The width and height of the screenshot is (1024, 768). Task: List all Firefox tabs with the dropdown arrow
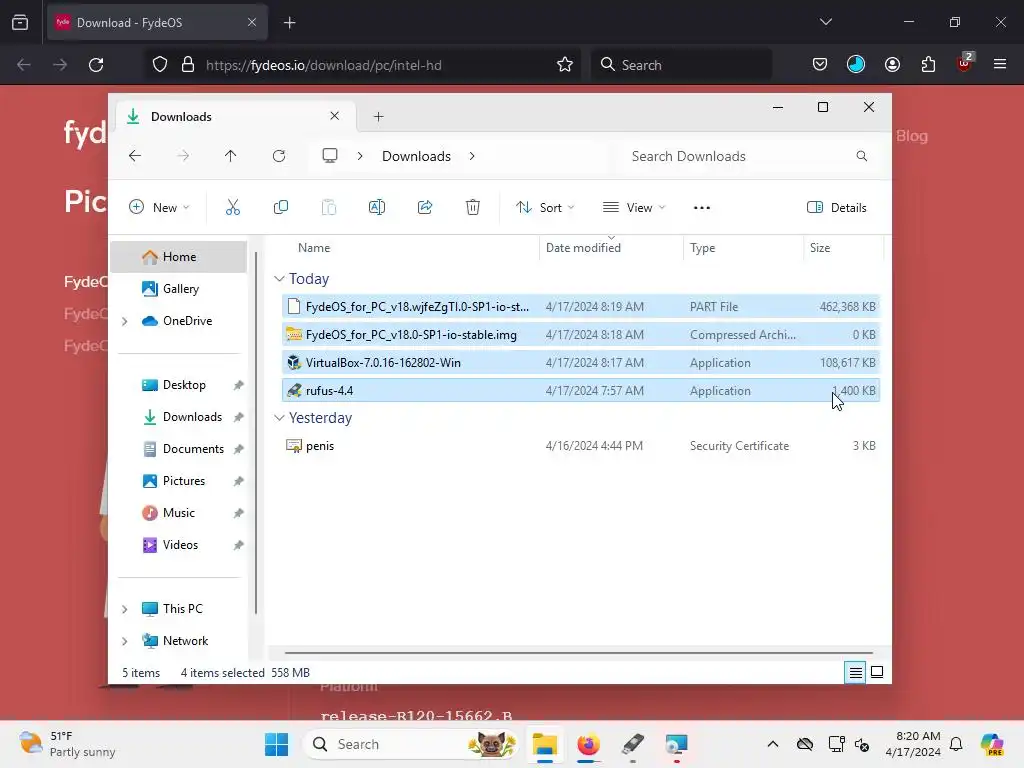tap(825, 22)
